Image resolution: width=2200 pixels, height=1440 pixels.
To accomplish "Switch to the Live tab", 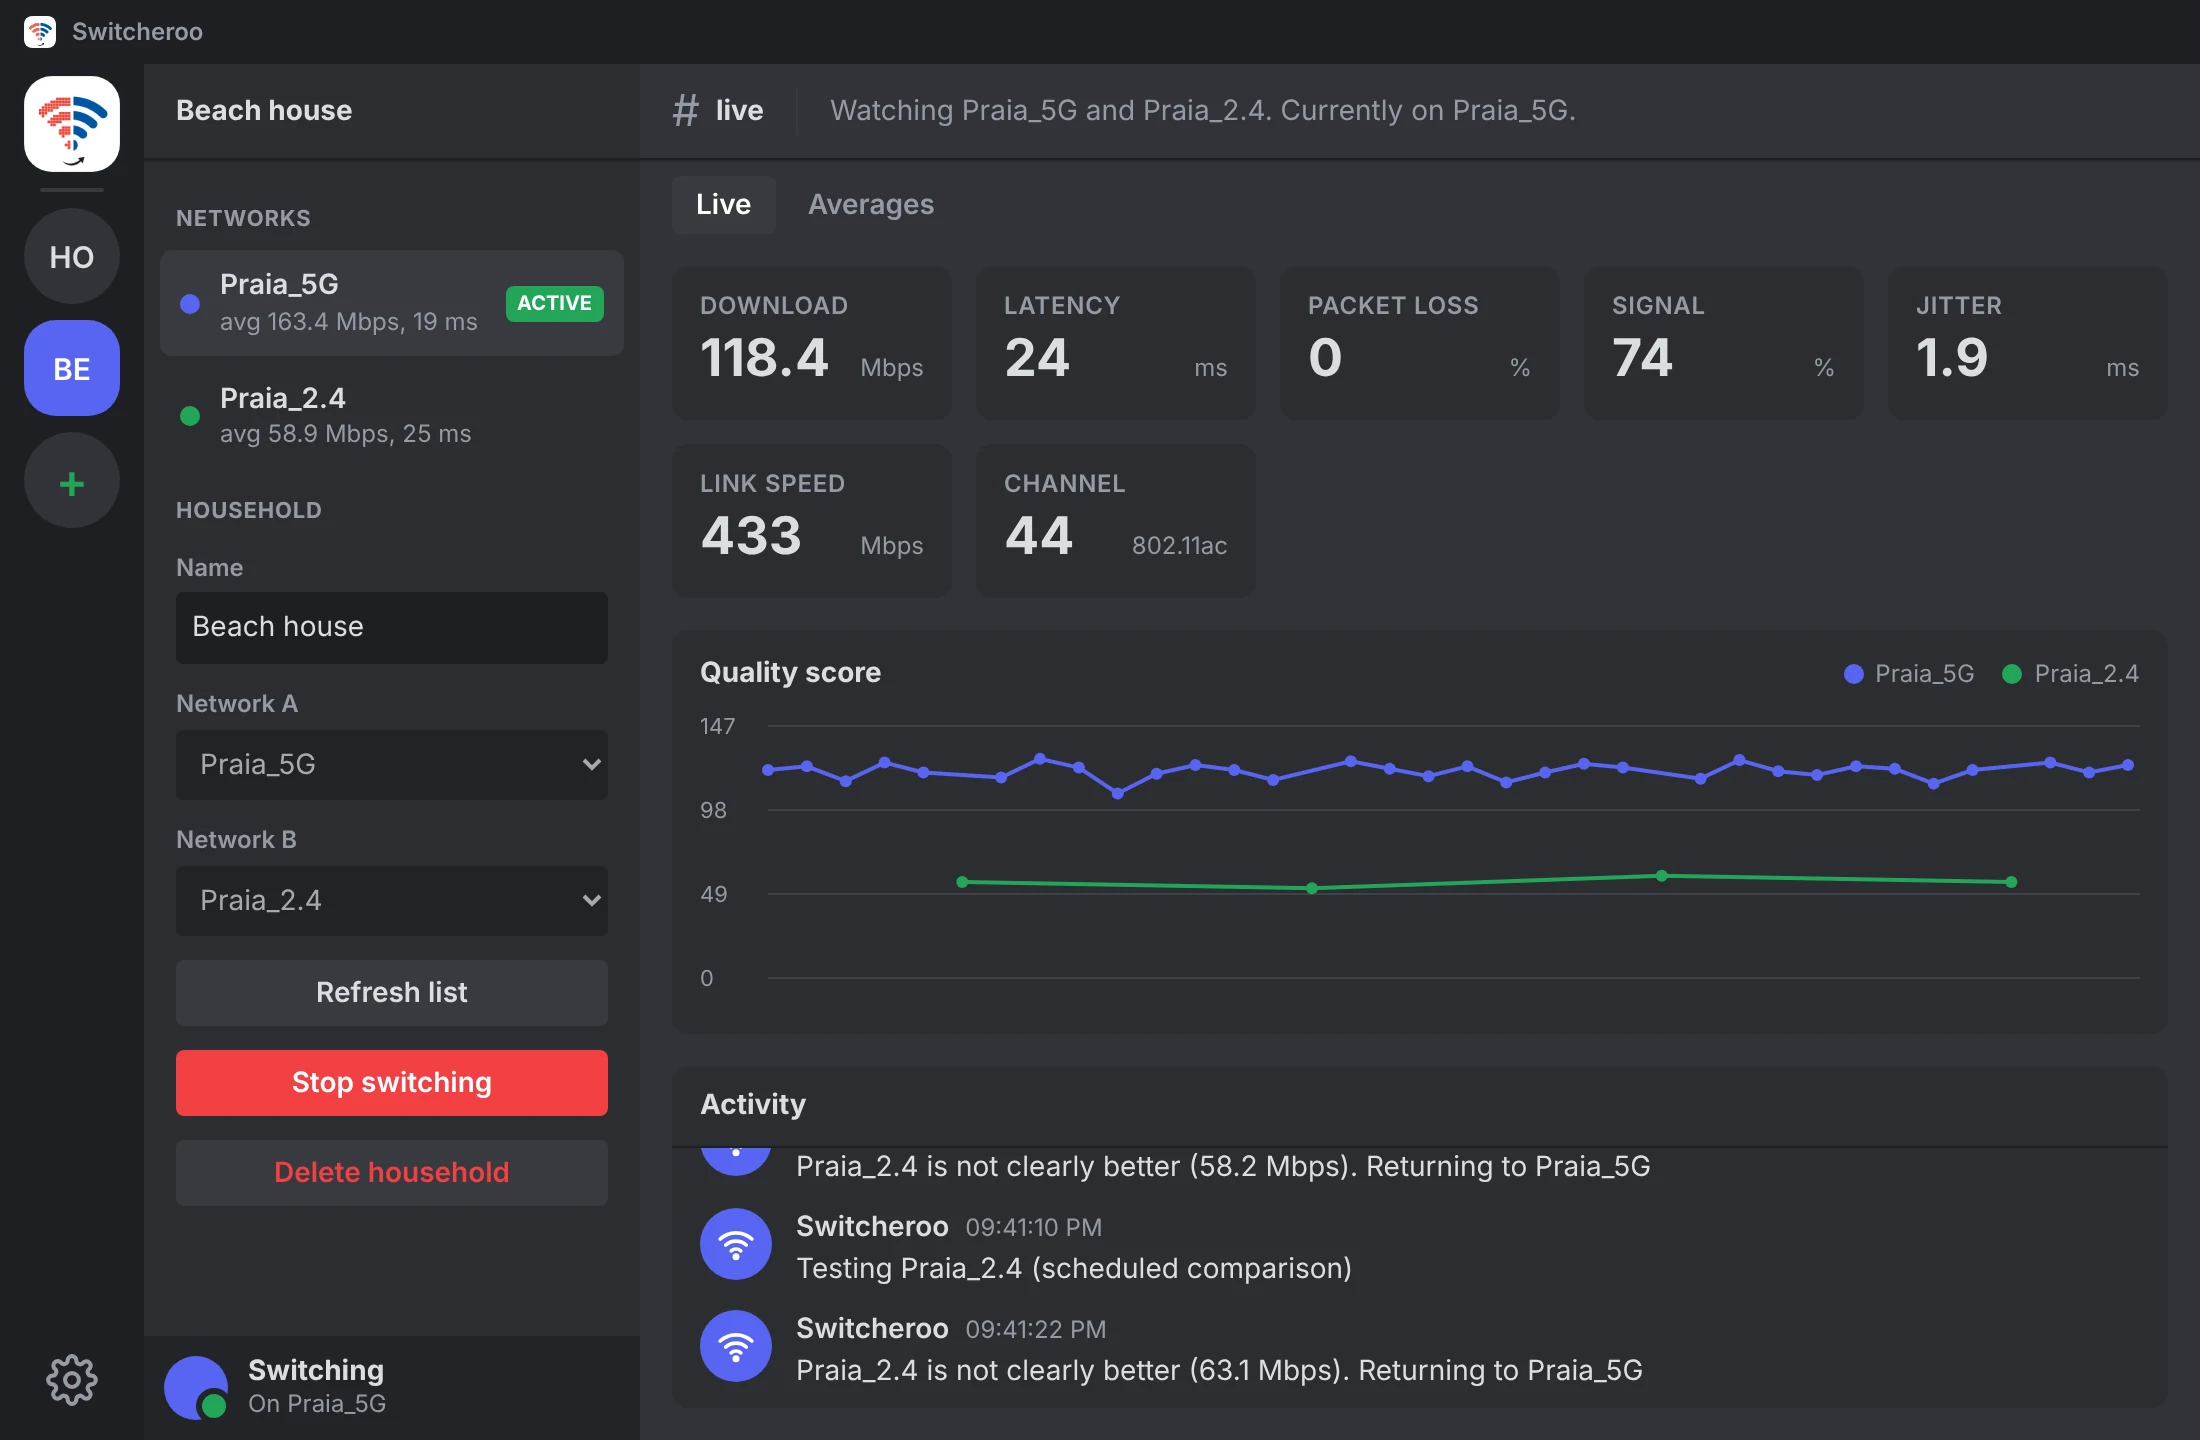I will 724,205.
